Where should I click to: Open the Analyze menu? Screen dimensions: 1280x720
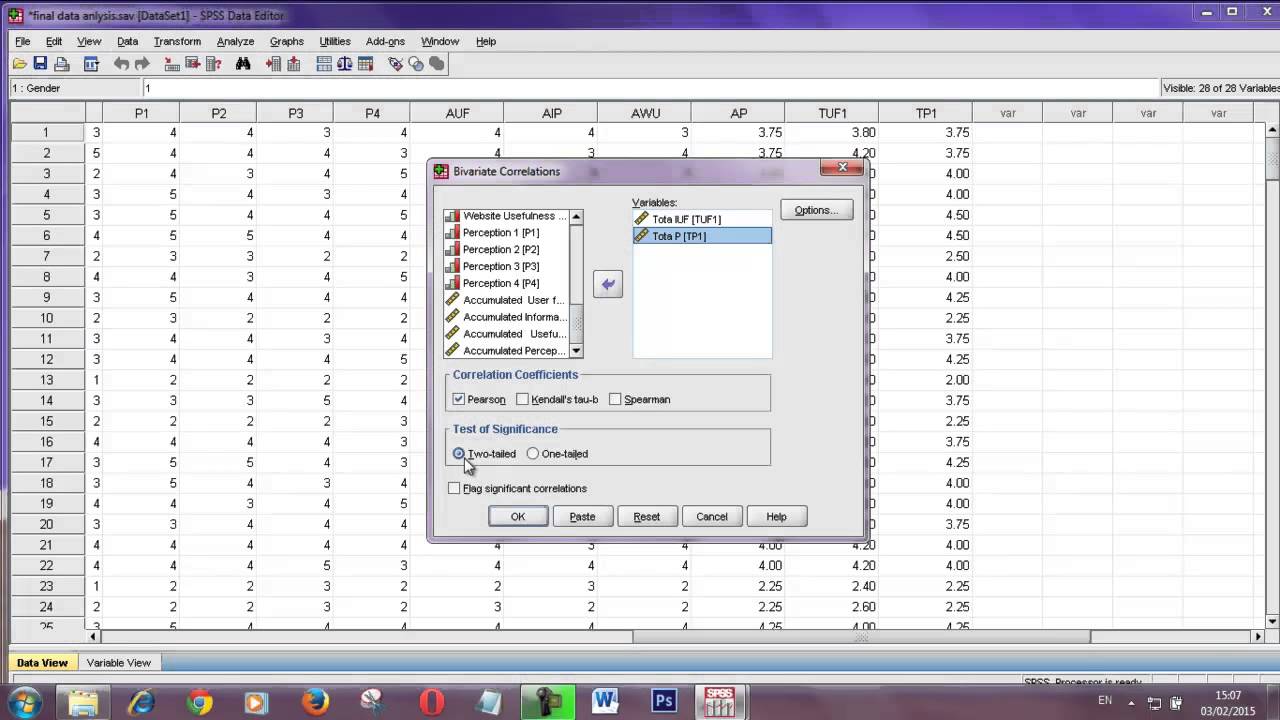(x=235, y=41)
